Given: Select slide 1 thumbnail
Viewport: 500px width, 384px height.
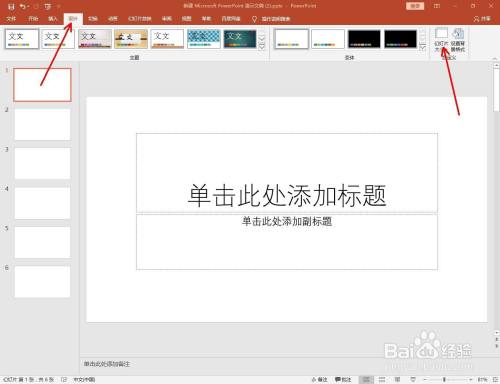Looking at the screenshot, I should tap(42, 85).
